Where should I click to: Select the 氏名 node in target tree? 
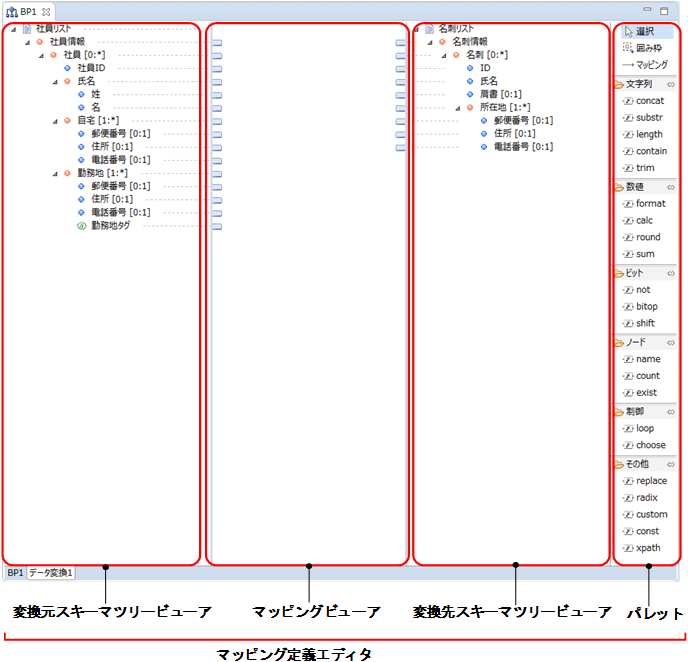pos(489,81)
